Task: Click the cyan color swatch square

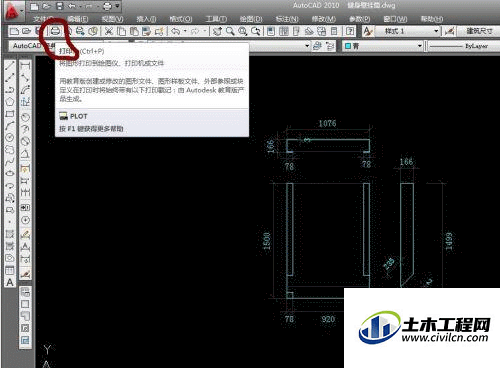Action: [348, 46]
